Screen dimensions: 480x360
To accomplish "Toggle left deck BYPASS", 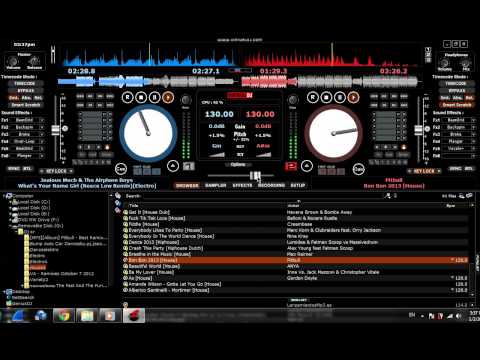I will coord(26,90).
